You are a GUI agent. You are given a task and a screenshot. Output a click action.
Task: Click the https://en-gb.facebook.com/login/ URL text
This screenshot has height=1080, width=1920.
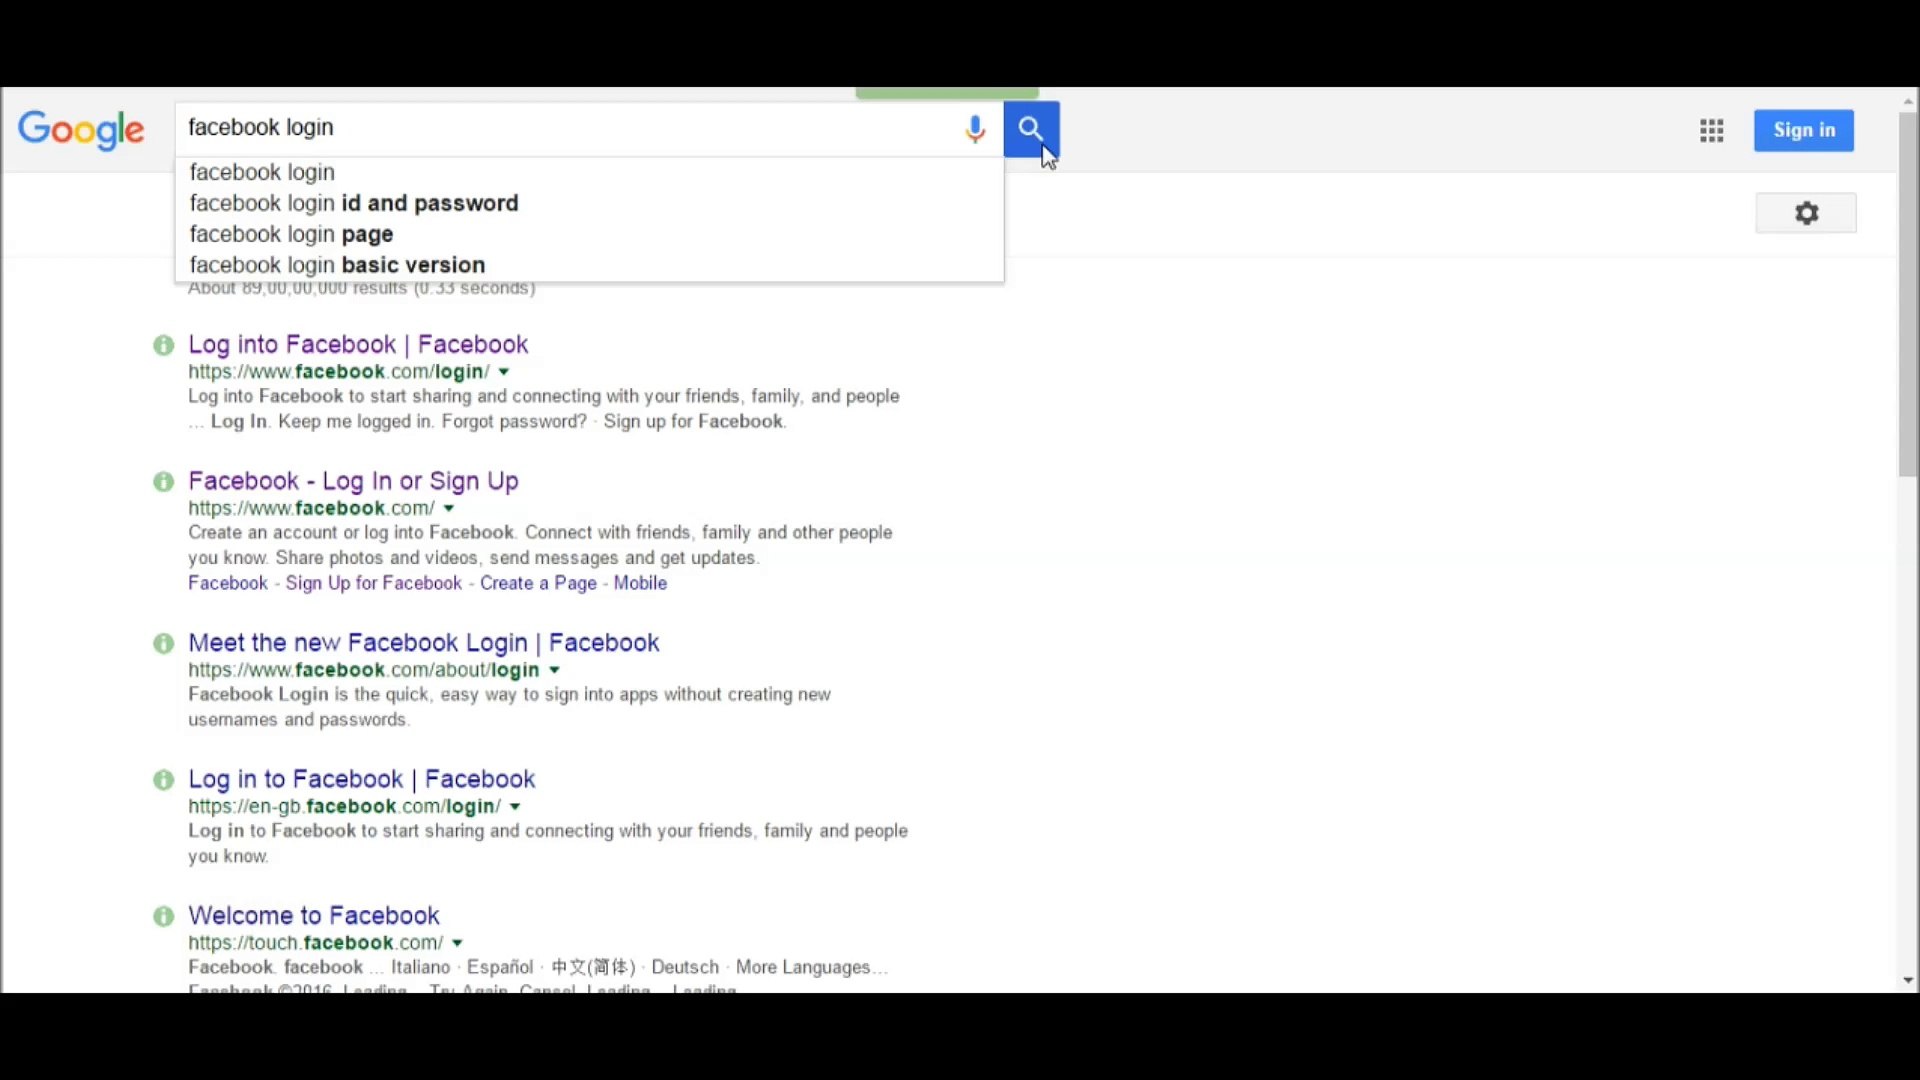pos(344,807)
